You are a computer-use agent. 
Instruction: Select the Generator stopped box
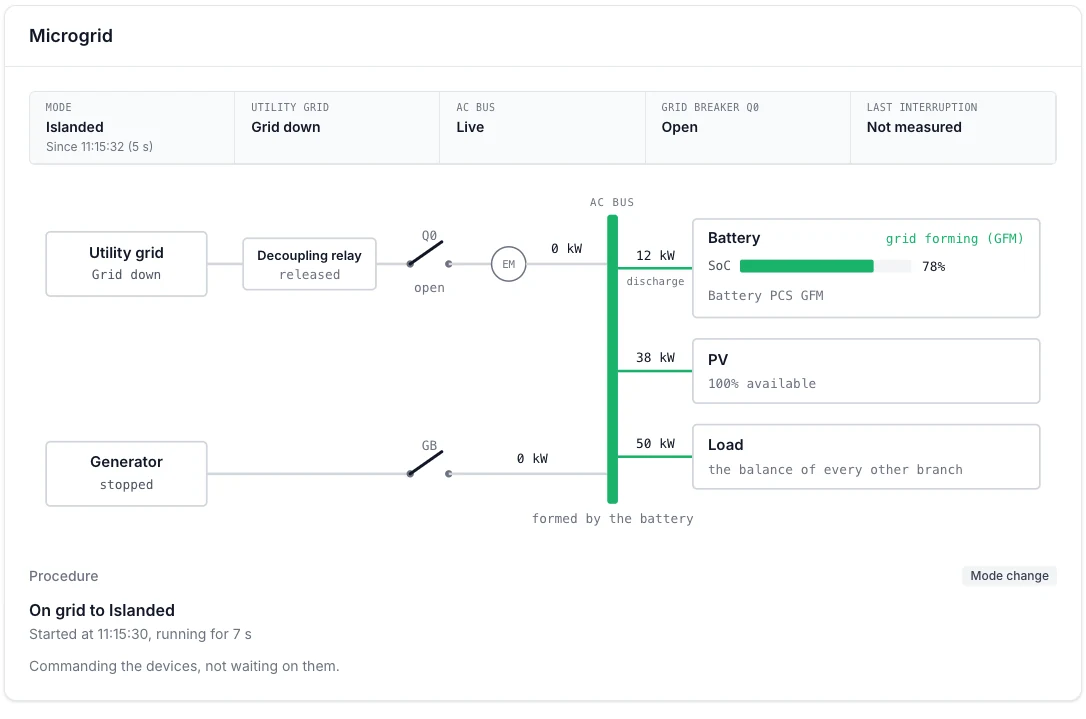(126, 474)
